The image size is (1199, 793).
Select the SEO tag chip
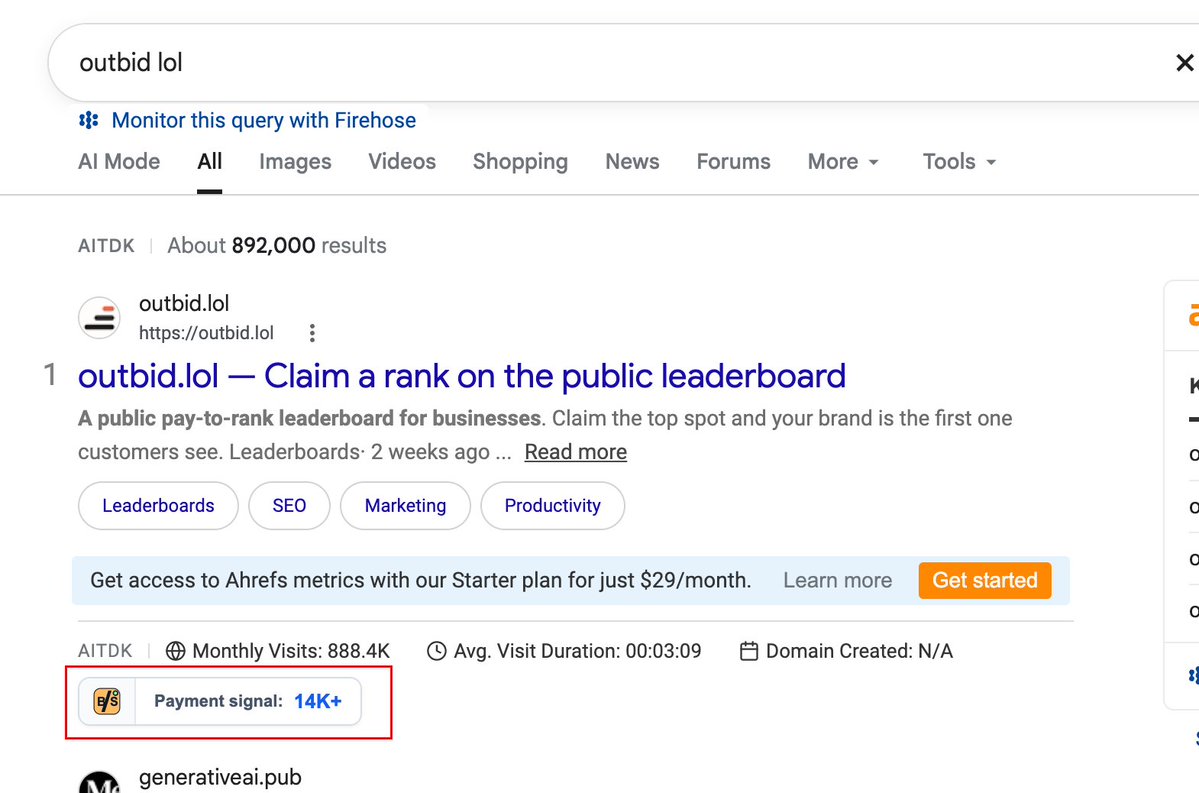(x=289, y=505)
